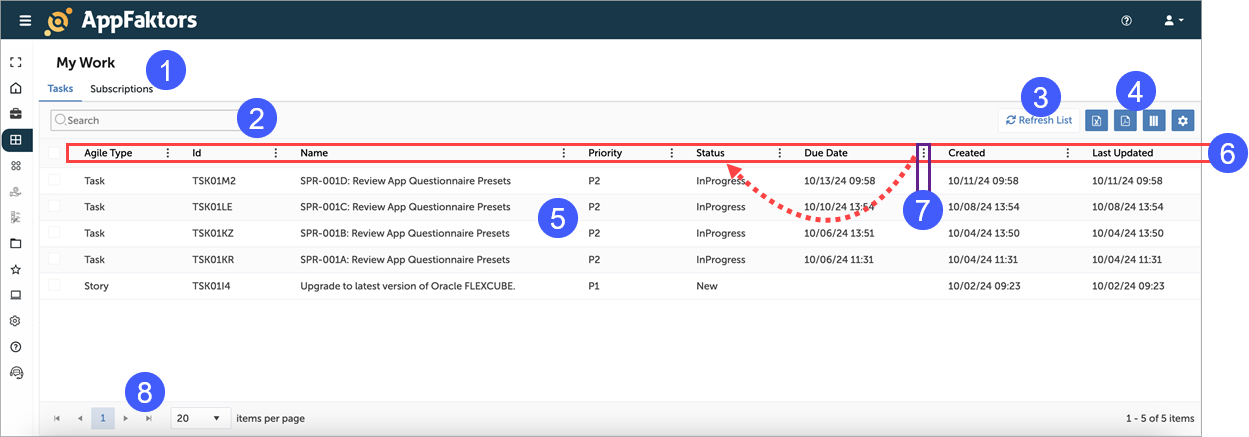Image resolution: width=1249 pixels, height=437 pixels.
Task: Open the favorites star in sidebar
Action: coord(16,269)
